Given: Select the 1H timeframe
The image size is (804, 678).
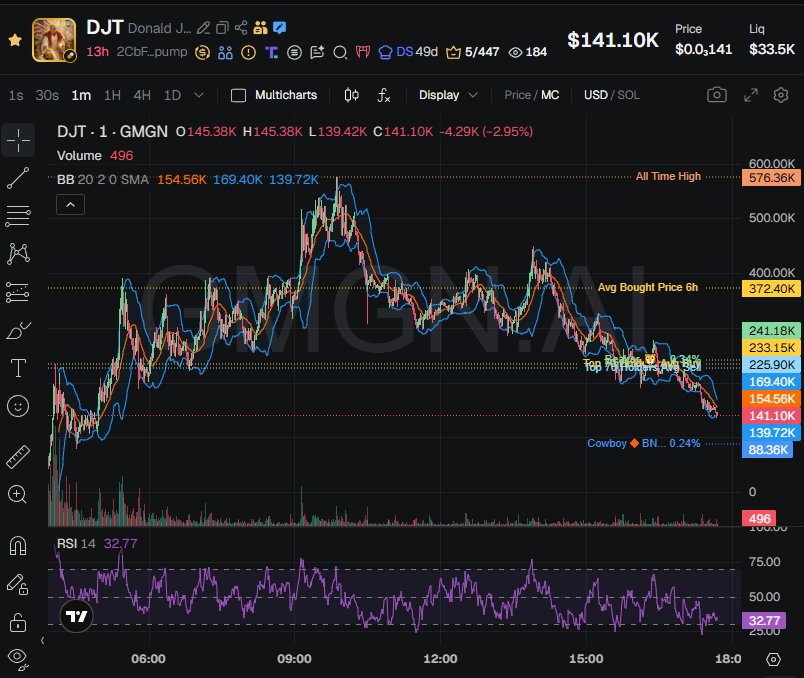Looking at the screenshot, I should coord(112,95).
